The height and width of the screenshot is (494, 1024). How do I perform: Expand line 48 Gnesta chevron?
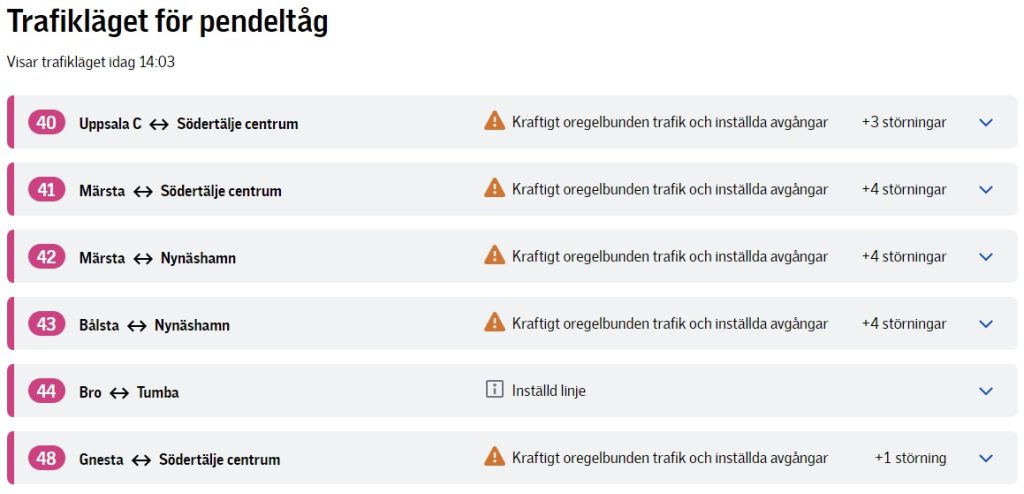coord(986,458)
